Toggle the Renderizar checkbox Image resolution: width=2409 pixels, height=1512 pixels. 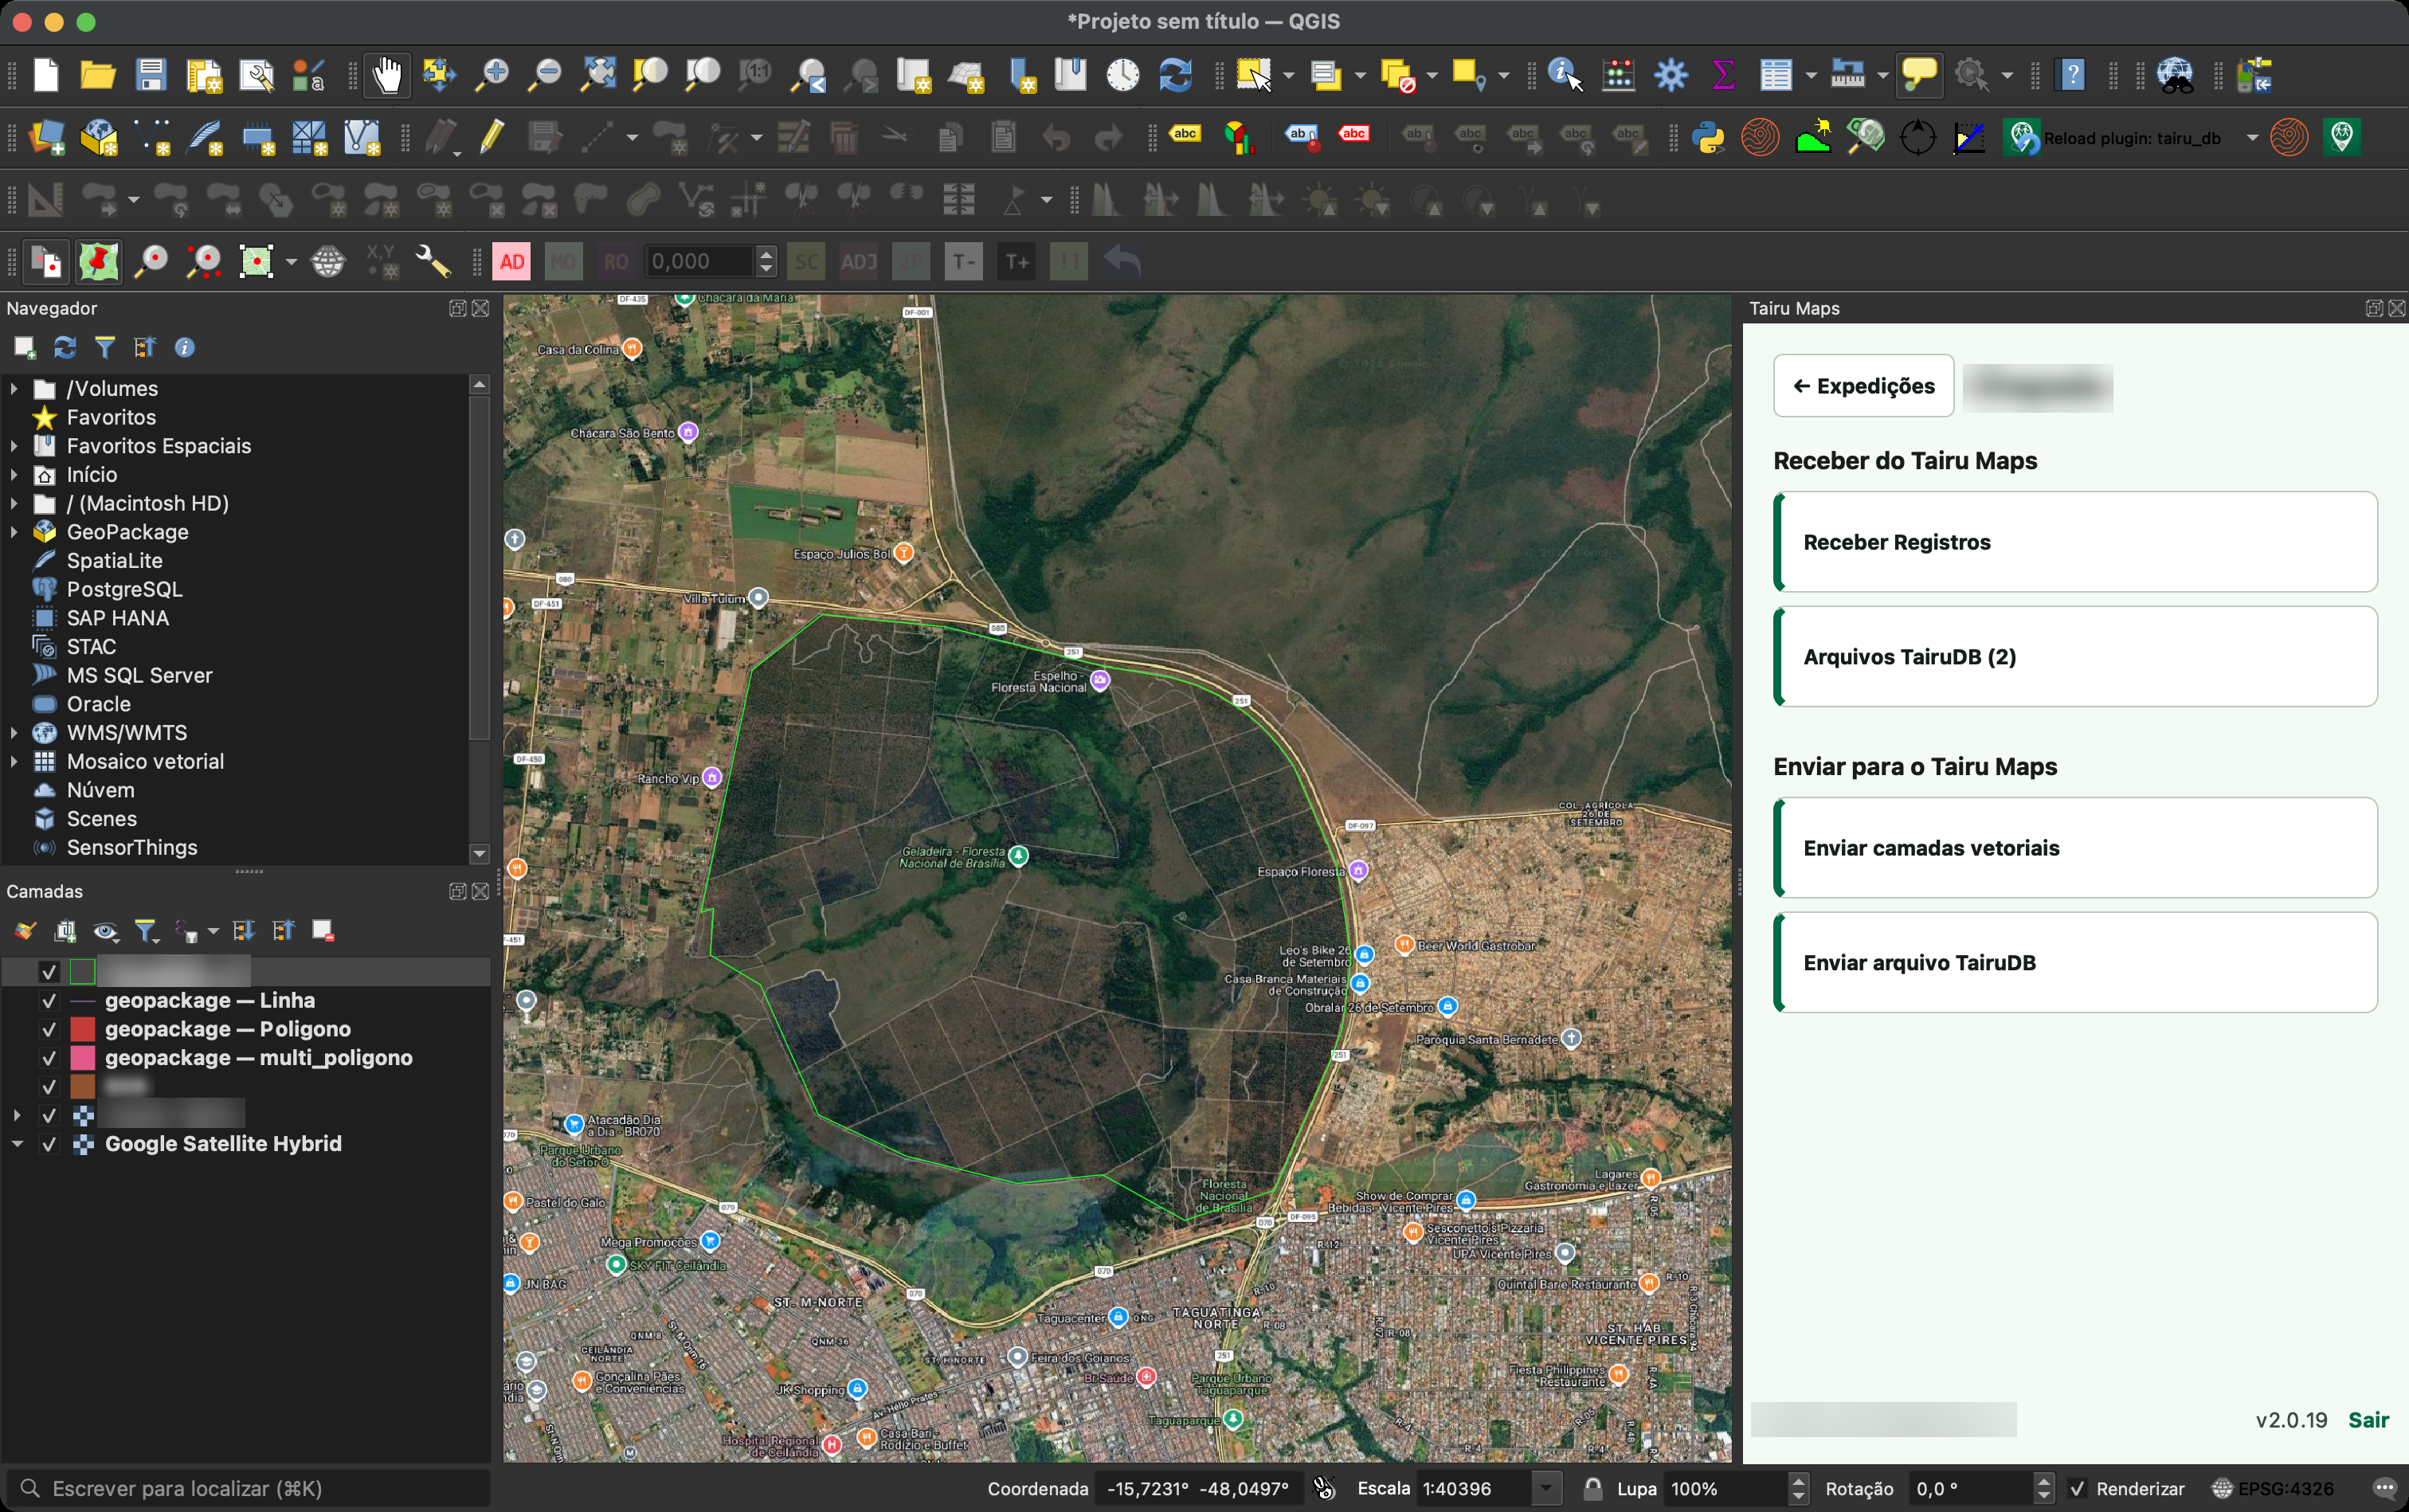[2077, 1489]
